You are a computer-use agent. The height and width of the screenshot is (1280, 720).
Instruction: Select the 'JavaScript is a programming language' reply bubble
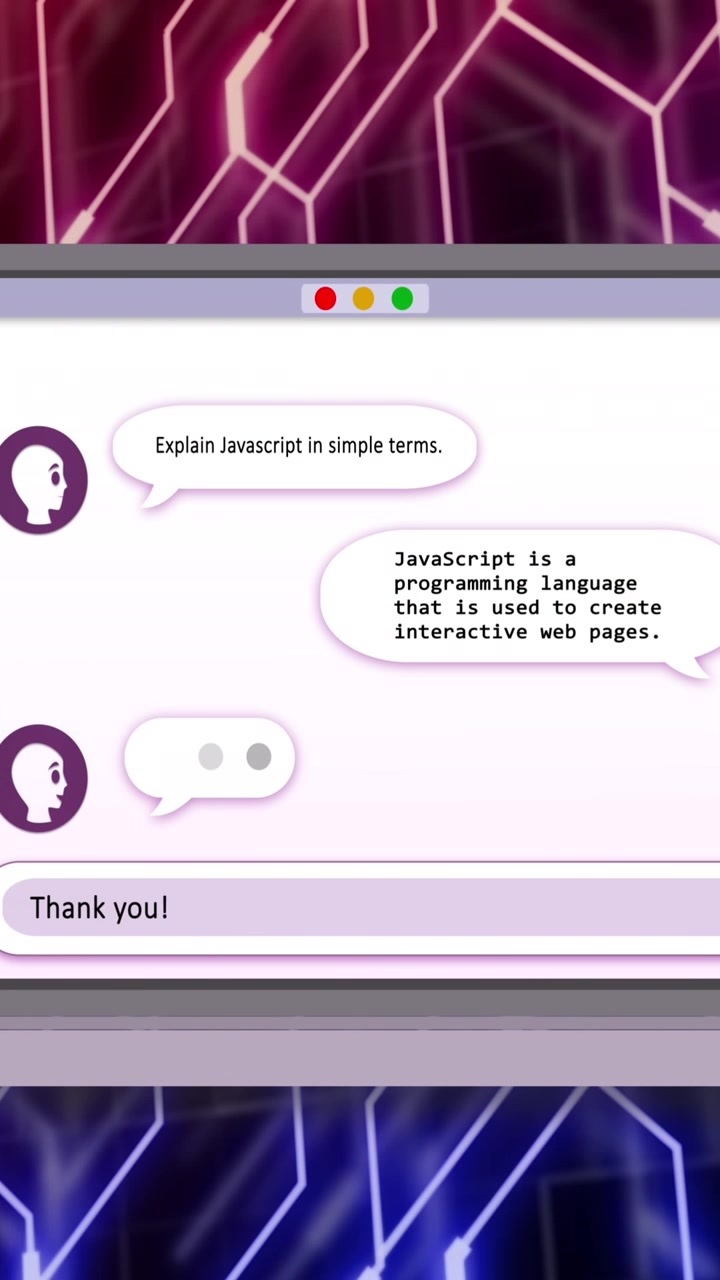520,600
